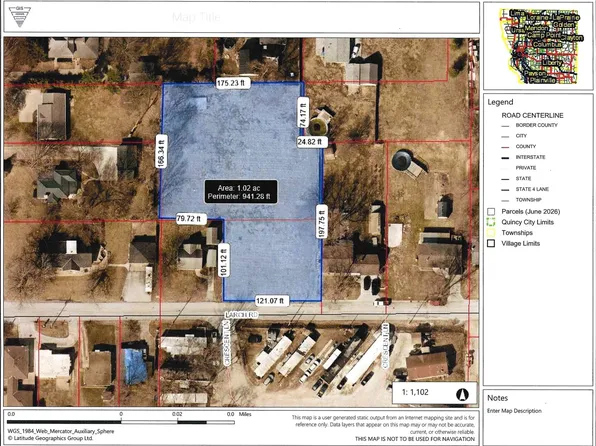
Task: Click the Village Limits legend box
Action: 491,243
